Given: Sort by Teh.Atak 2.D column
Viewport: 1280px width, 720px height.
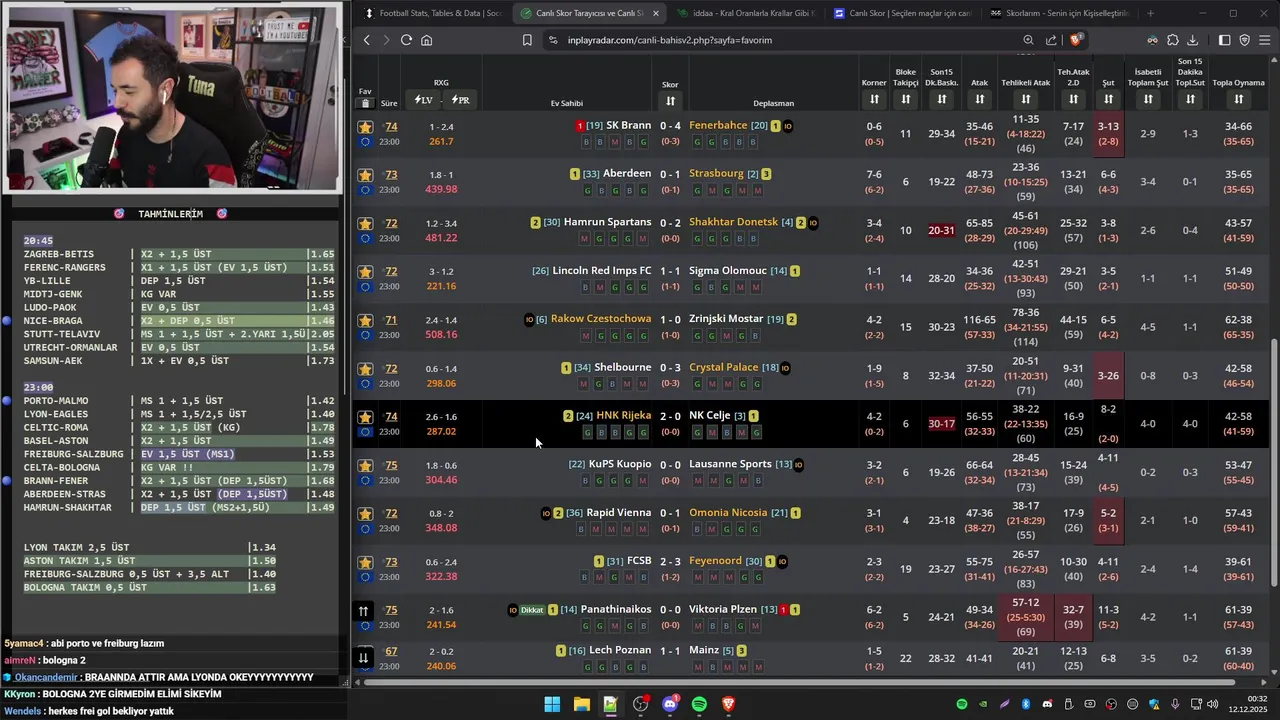Looking at the screenshot, I should pyautogui.click(x=1073, y=99).
